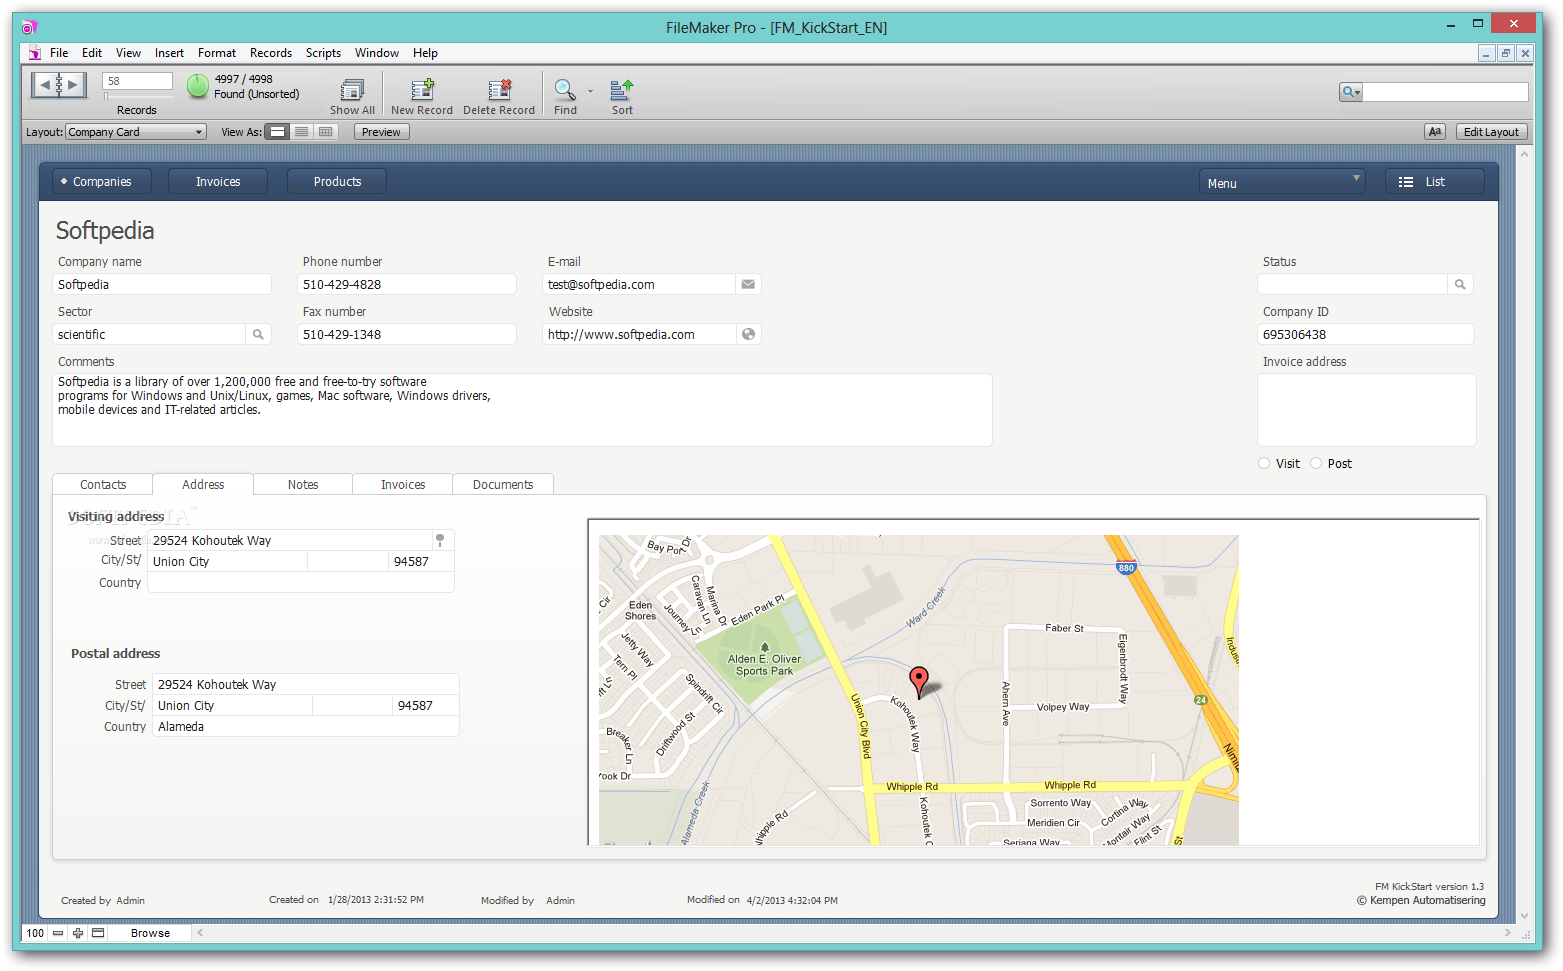Click the Comments text box
The width and height of the screenshot is (1563, 971).
[522, 410]
